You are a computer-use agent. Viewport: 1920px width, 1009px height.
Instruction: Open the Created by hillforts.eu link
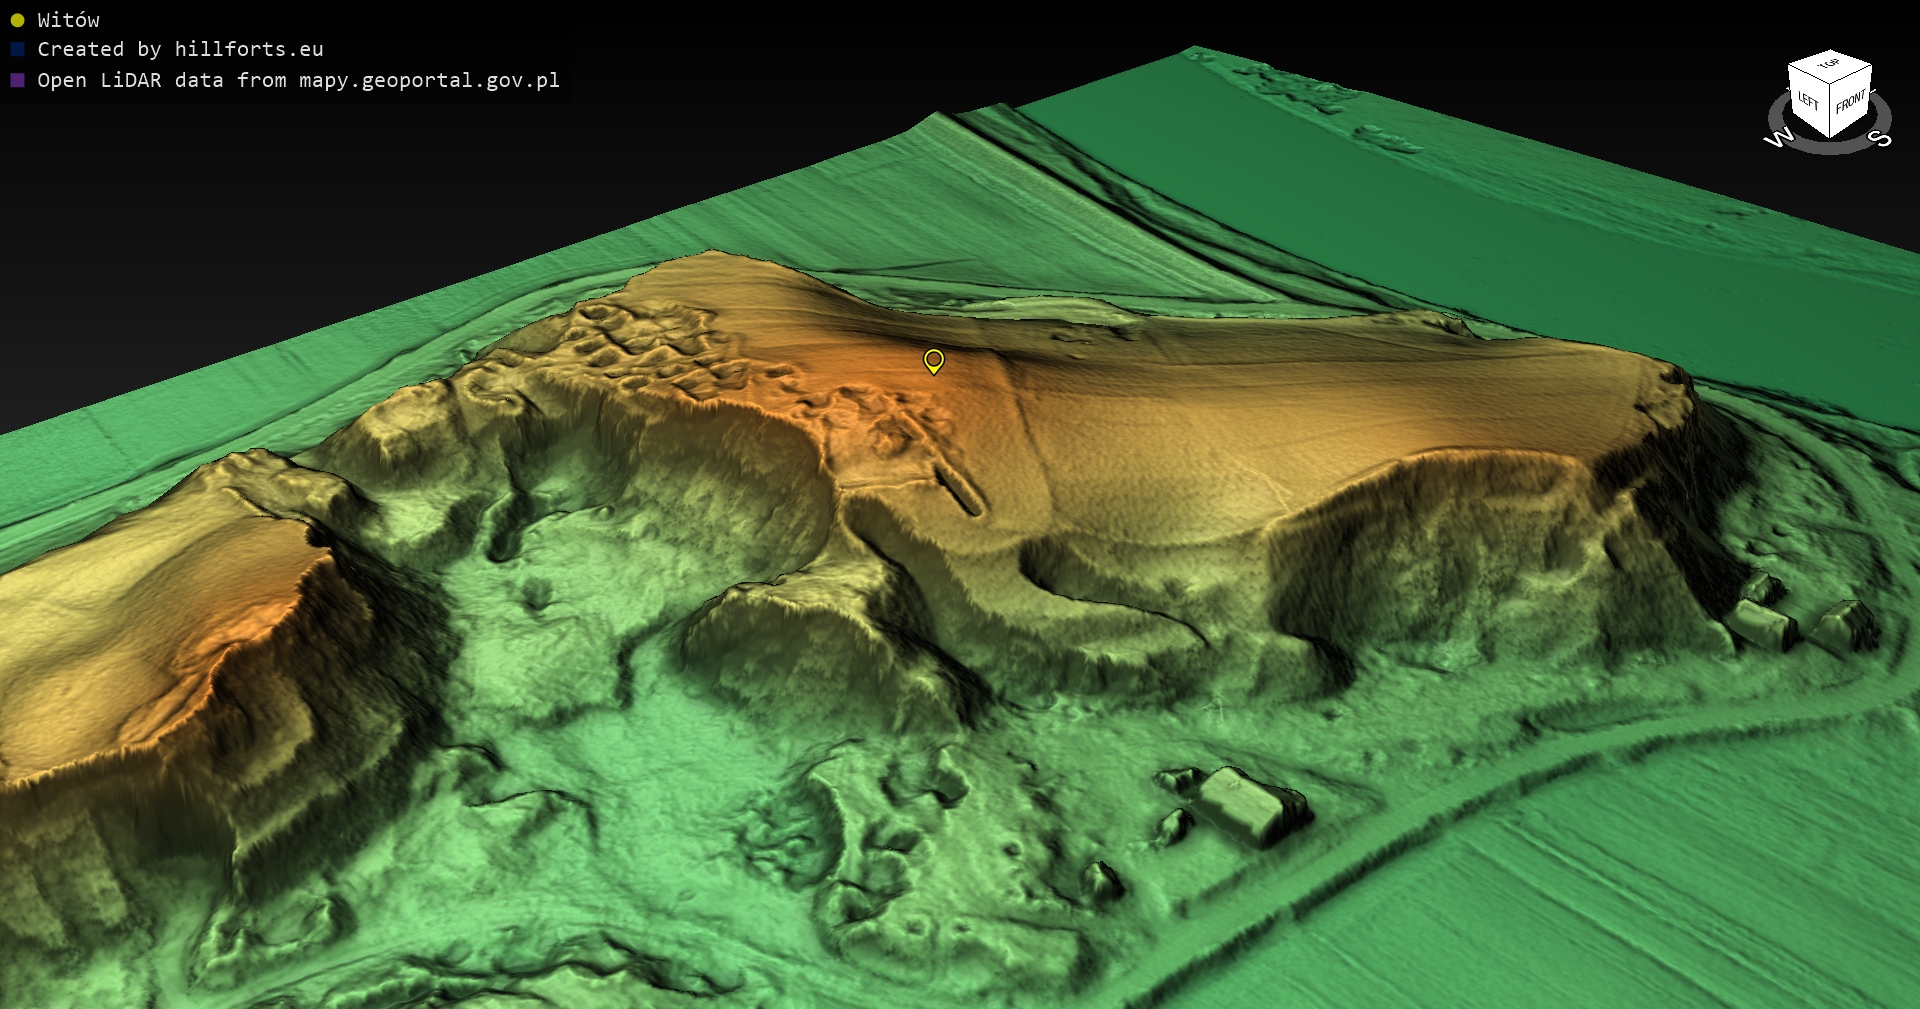[180, 49]
